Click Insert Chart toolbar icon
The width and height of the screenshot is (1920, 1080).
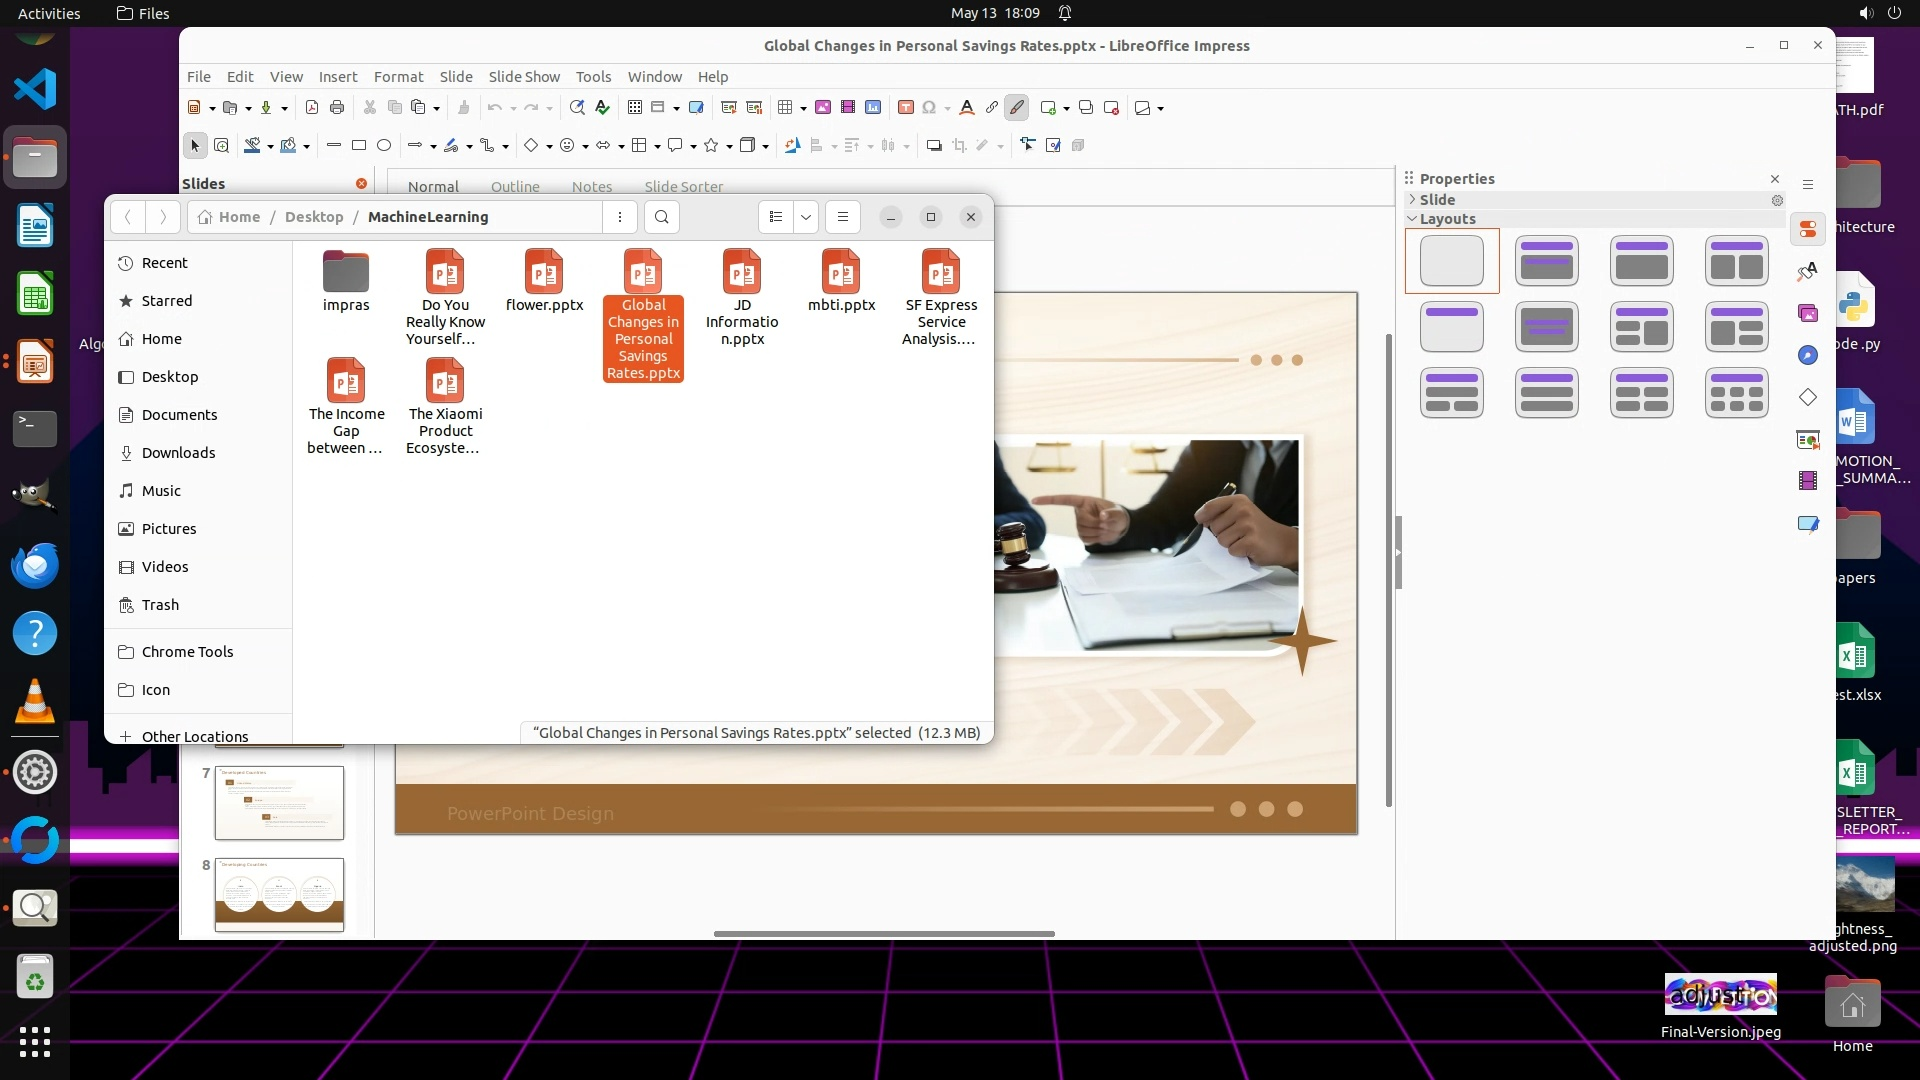873,108
